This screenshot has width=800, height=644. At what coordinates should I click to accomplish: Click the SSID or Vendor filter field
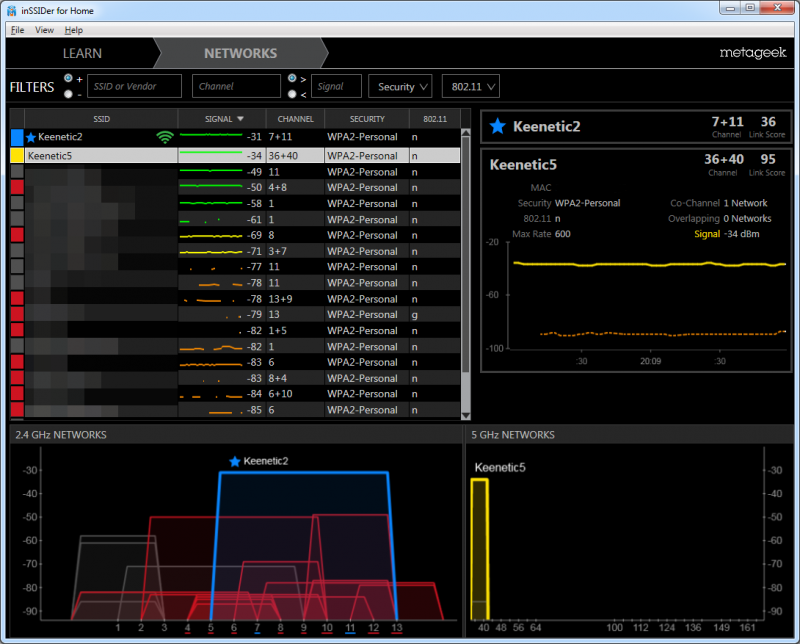pyautogui.click(x=134, y=87)
